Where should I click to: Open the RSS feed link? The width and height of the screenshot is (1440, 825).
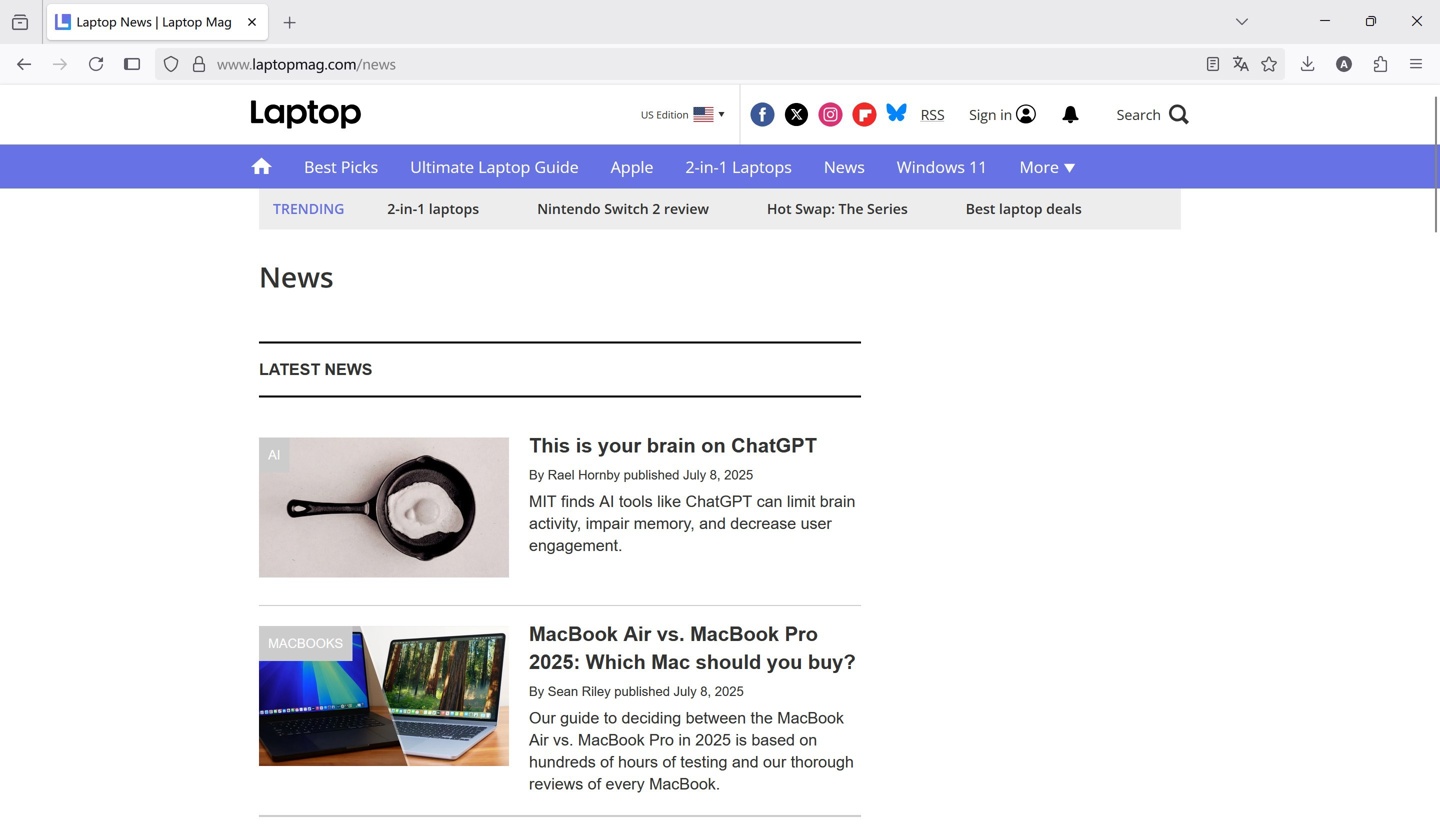932,114
